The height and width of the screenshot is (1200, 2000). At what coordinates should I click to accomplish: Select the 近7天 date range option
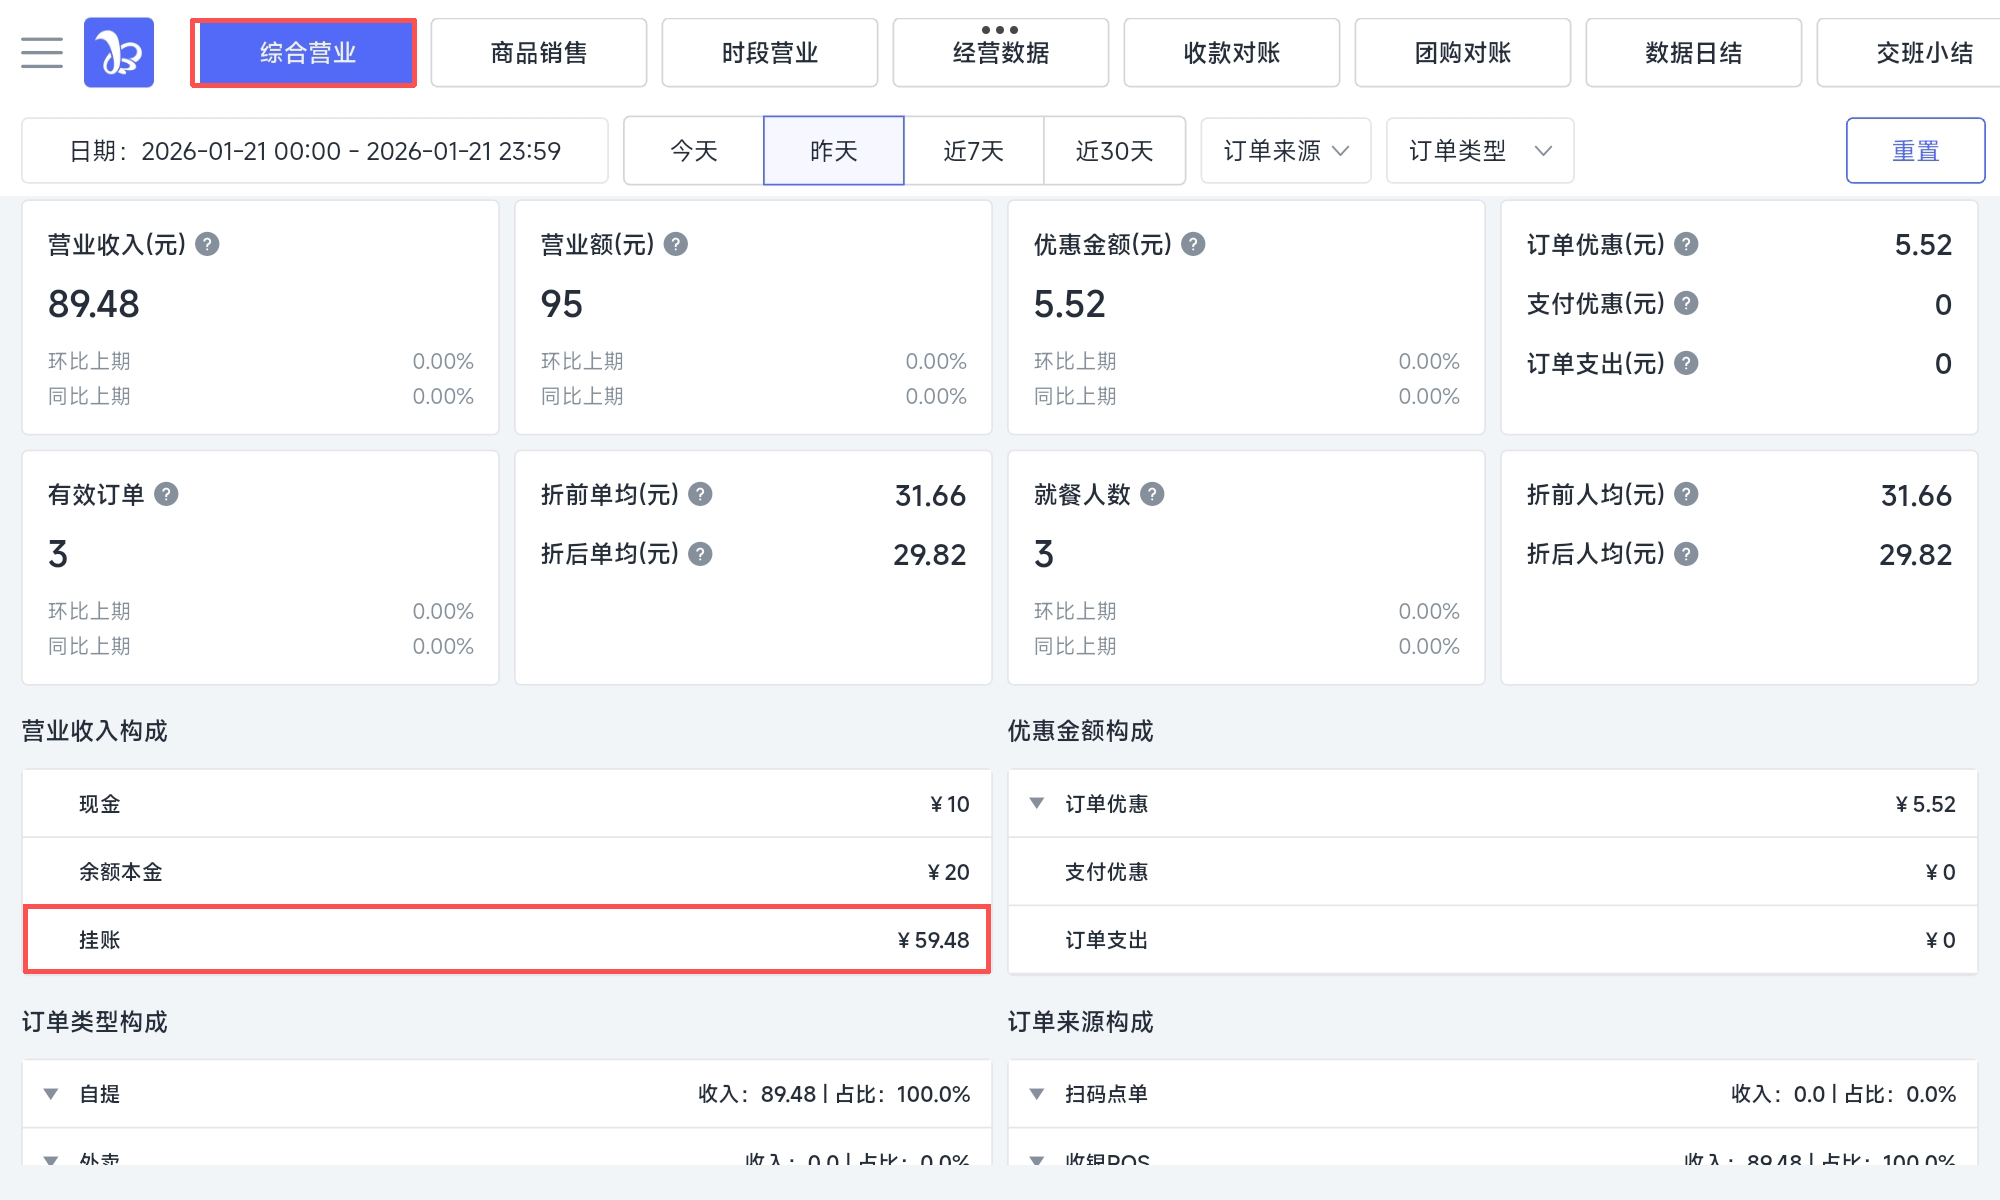[x=973, y=151]
